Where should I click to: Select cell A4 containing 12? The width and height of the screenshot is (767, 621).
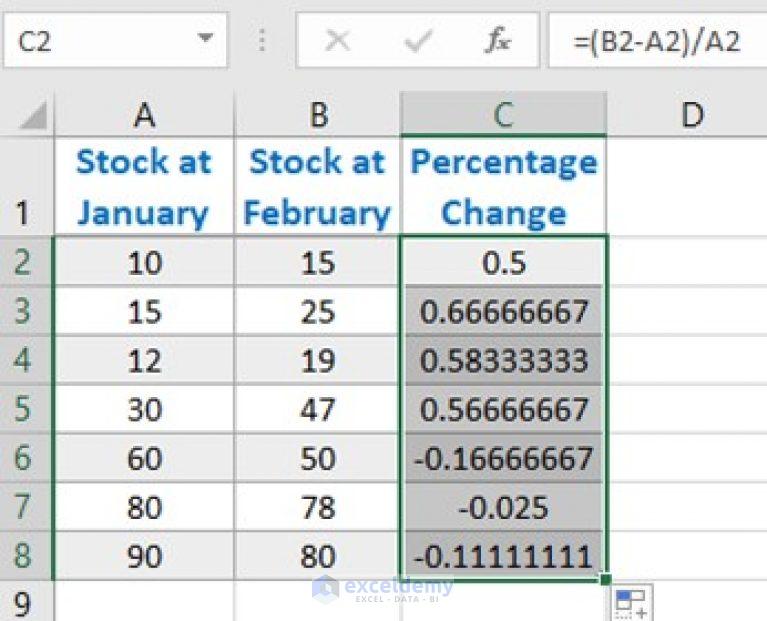[144, 360]
